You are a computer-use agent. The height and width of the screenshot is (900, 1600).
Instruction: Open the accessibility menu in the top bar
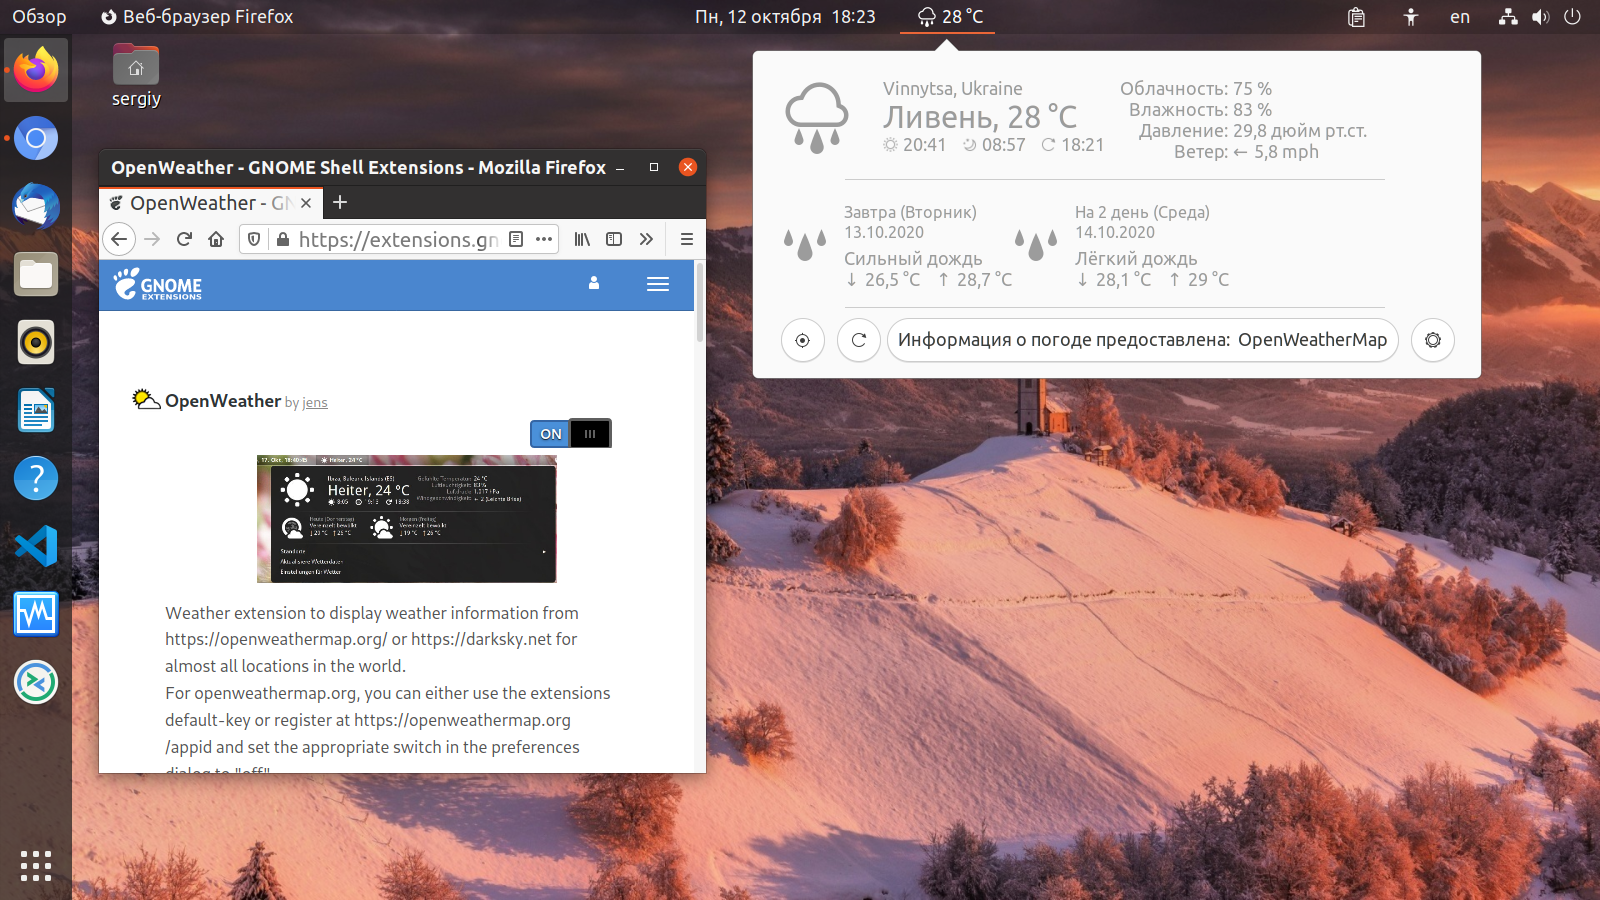[x=1410, y=16]
